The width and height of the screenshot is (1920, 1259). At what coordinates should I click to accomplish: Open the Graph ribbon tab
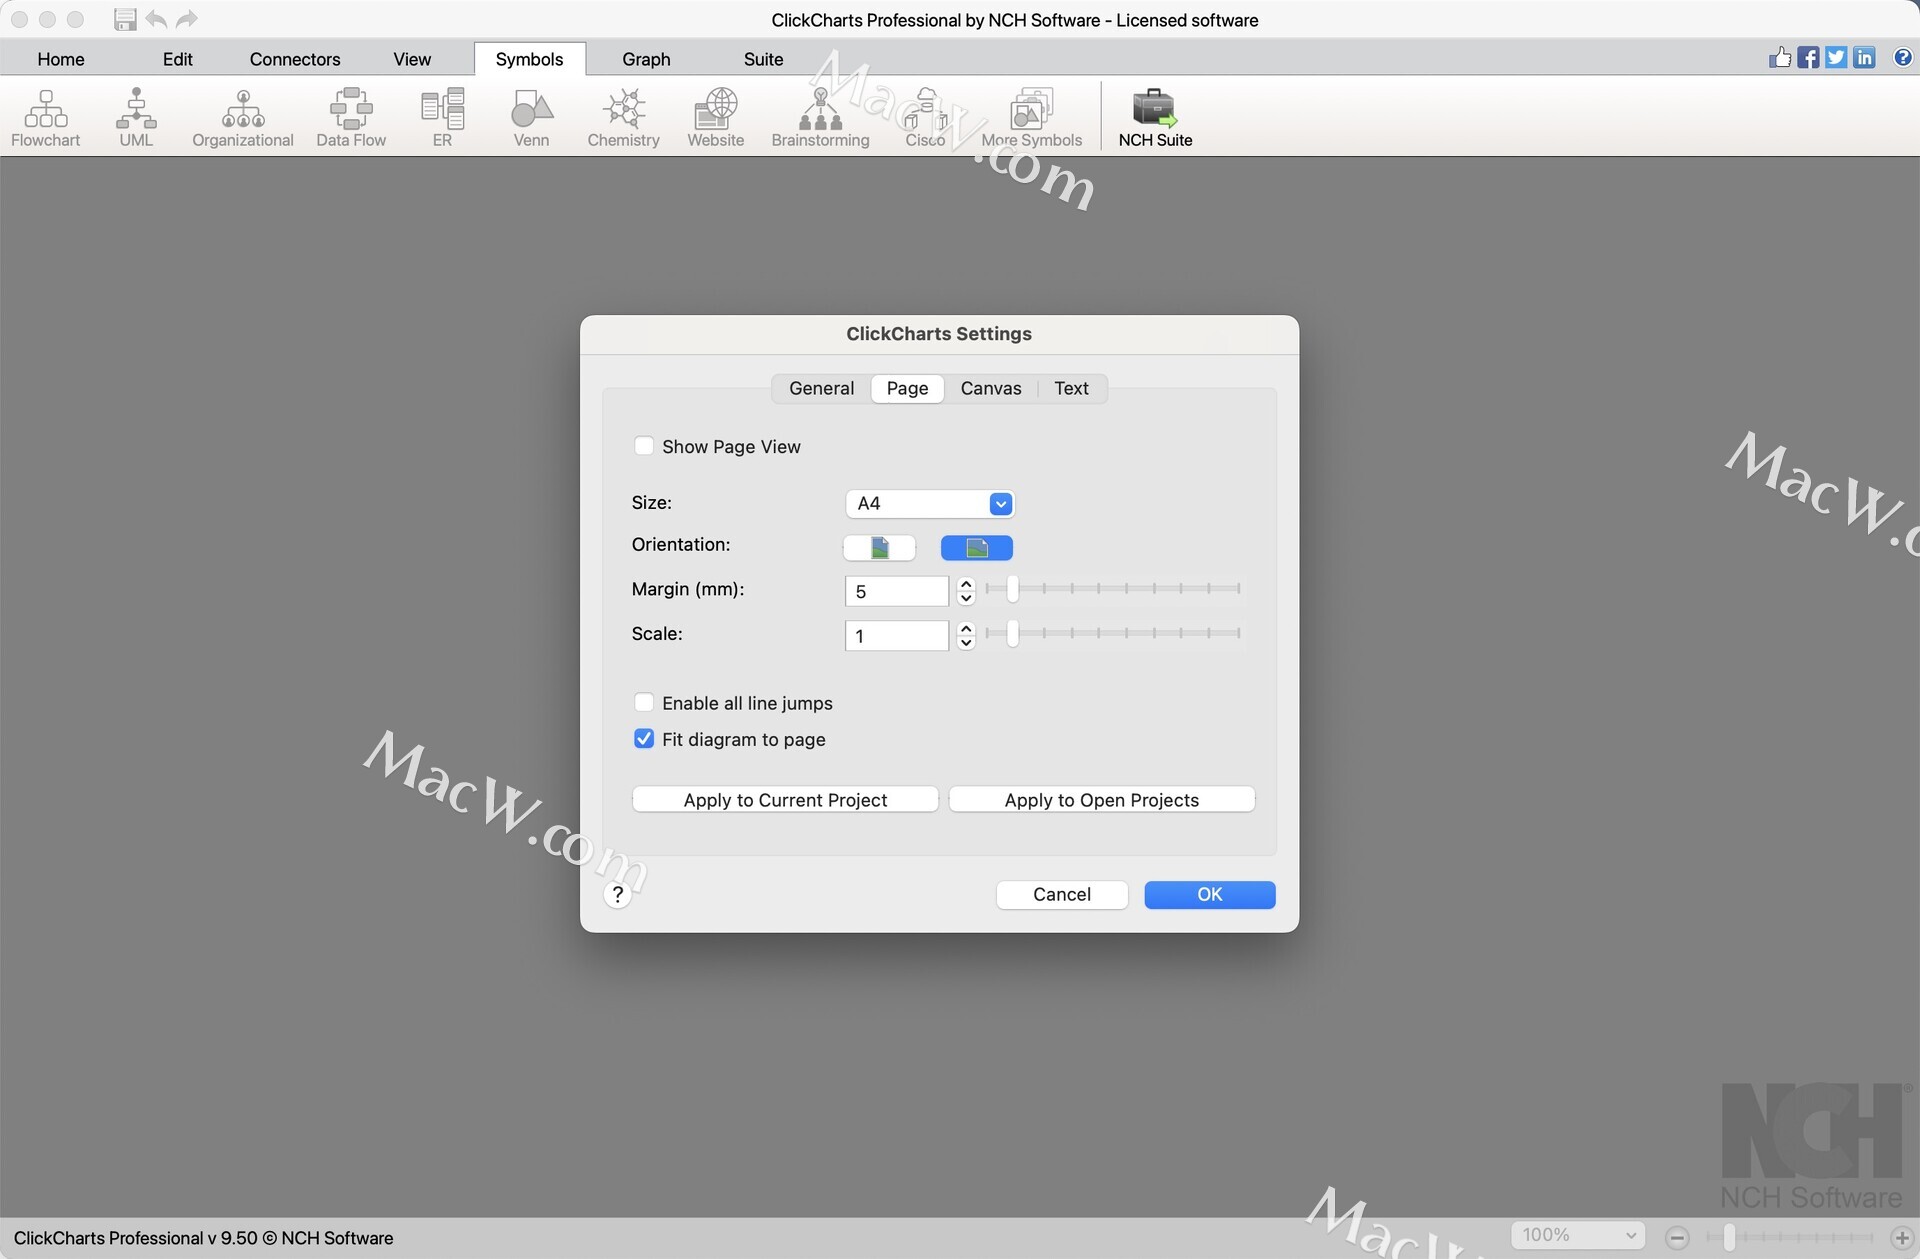646,59
